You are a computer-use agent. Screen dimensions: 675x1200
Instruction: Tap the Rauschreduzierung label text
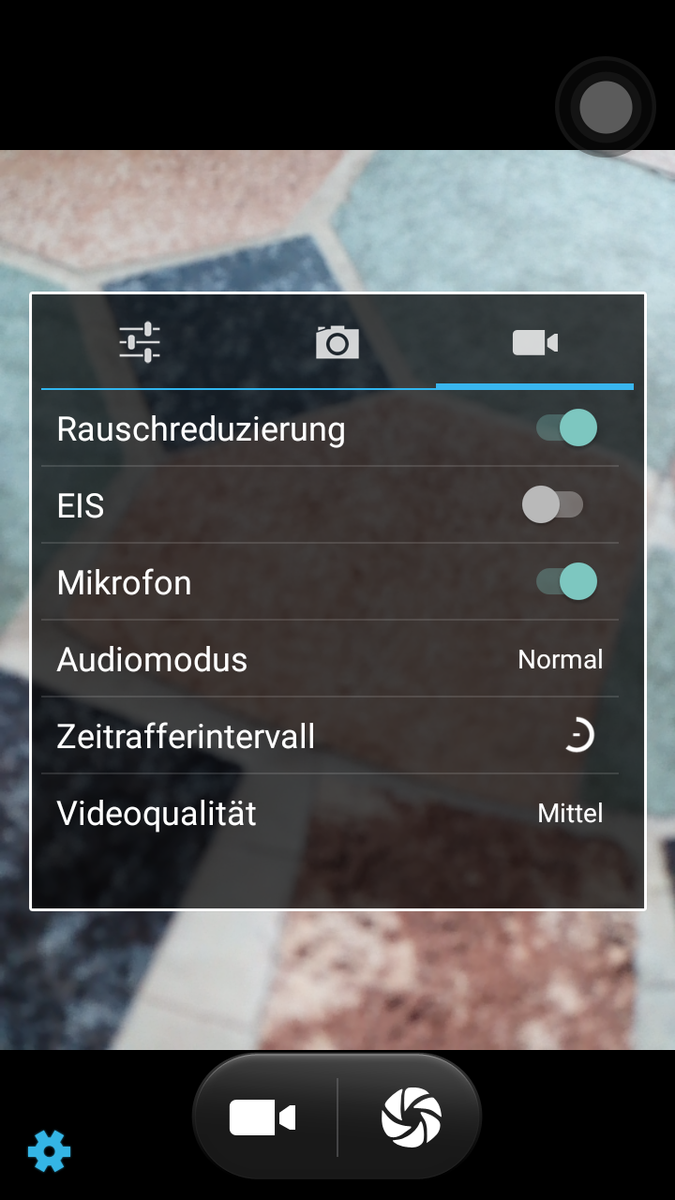(x=201, y=429)
